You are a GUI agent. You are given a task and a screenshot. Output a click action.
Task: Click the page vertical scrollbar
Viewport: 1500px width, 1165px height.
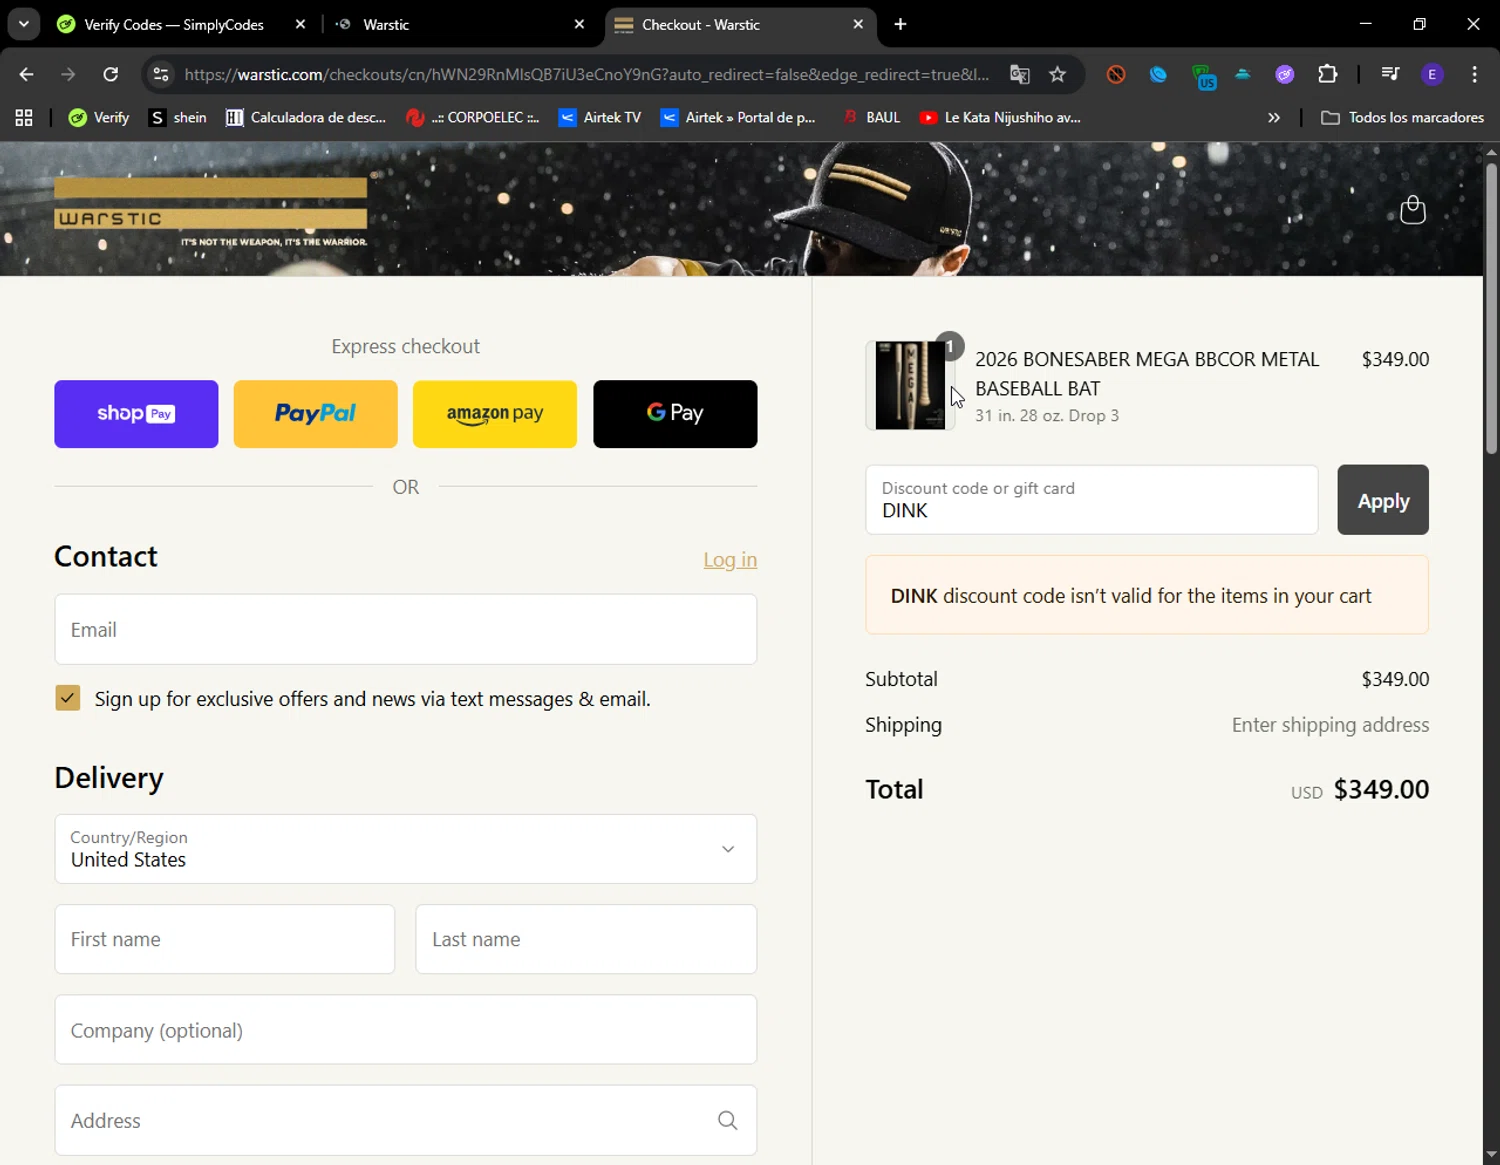click(1491, 310)
